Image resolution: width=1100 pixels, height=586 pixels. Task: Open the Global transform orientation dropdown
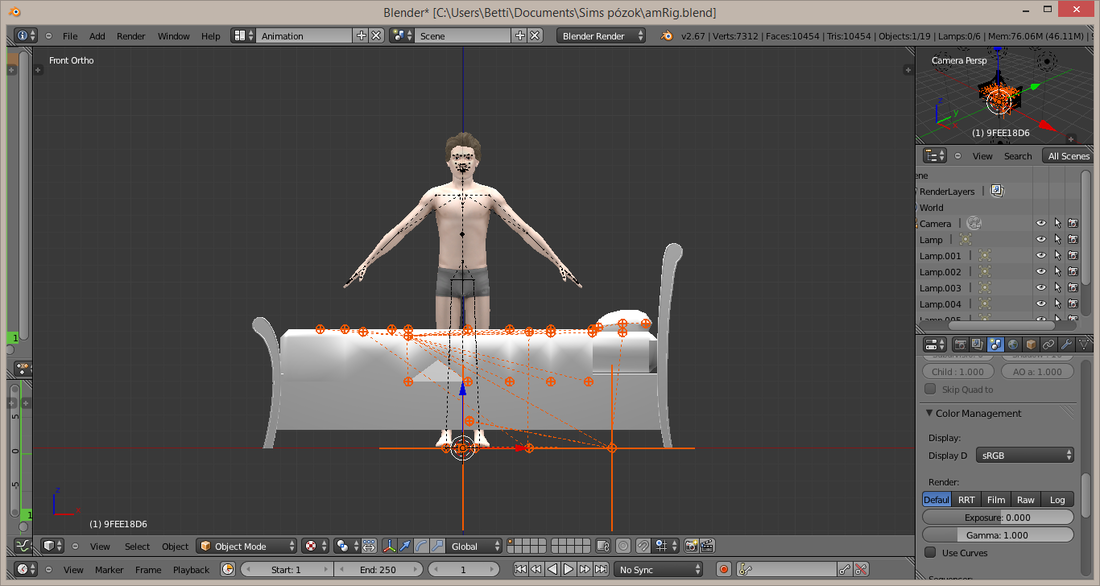tap(475, 546)
